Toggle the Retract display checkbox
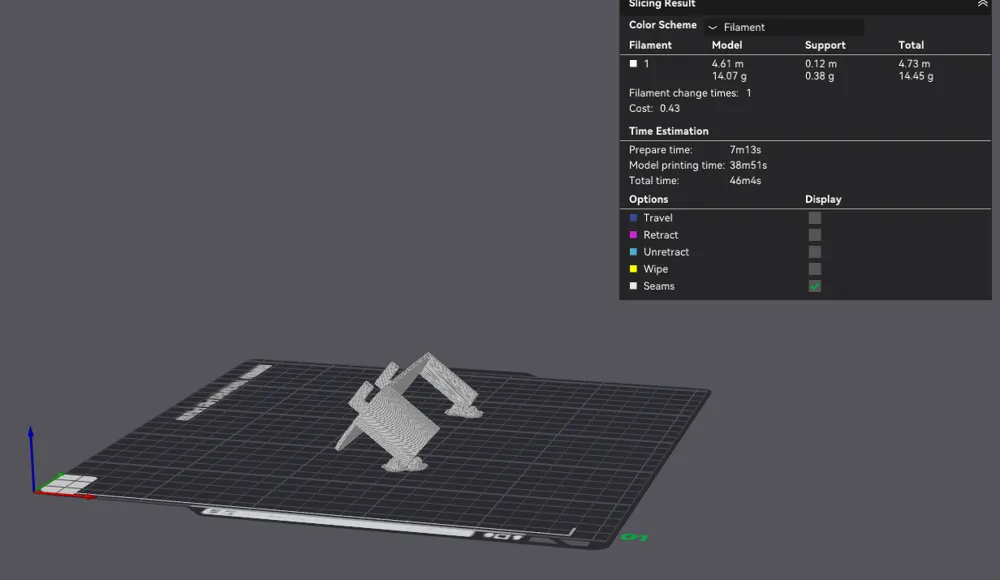The image size is (1000, 580). tap(814, 235)
